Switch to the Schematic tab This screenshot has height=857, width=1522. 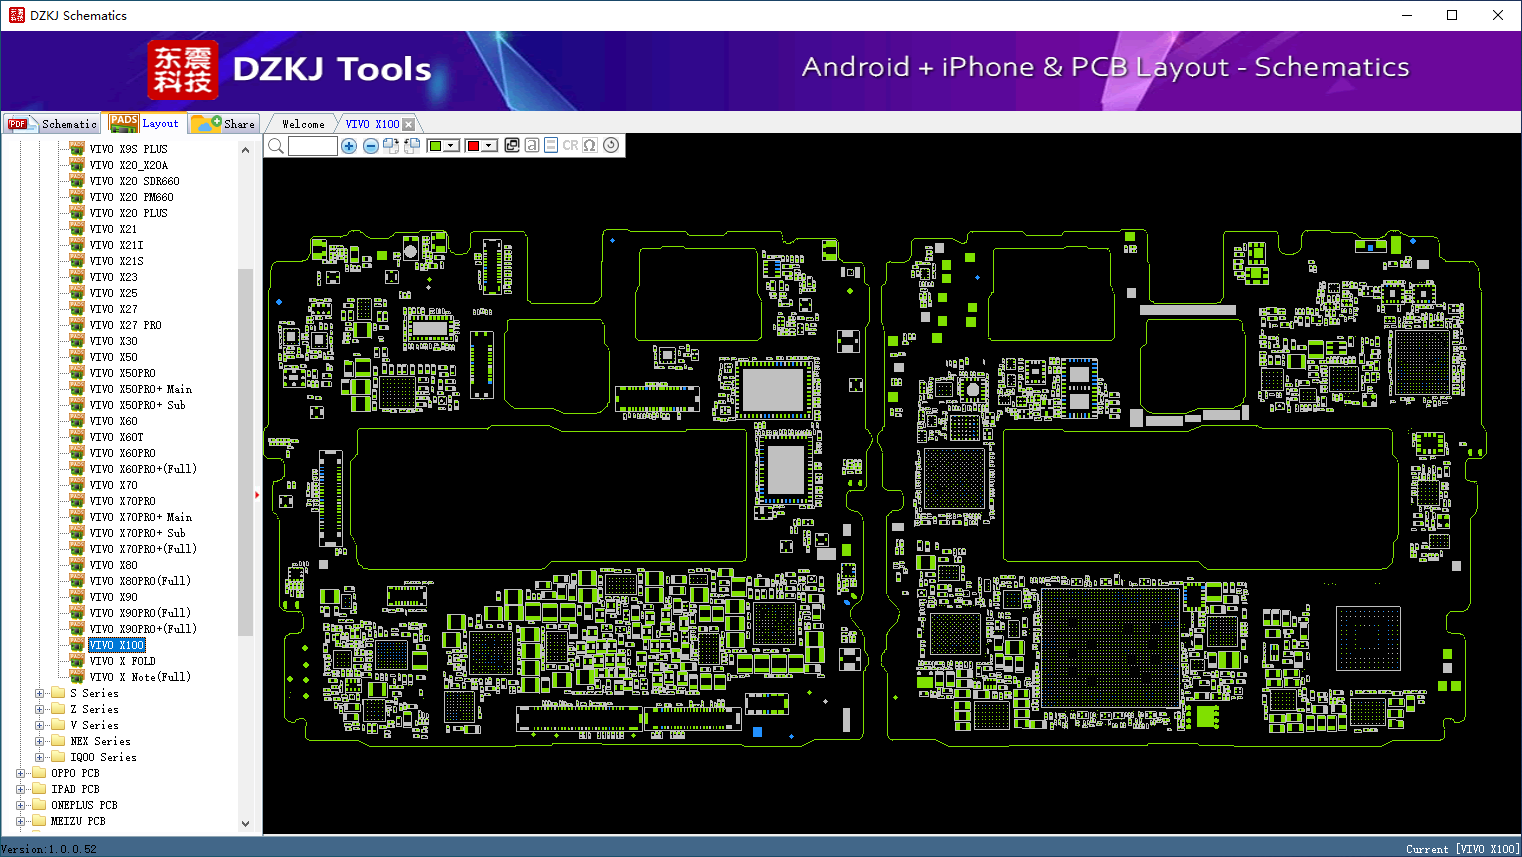point(53,124)
